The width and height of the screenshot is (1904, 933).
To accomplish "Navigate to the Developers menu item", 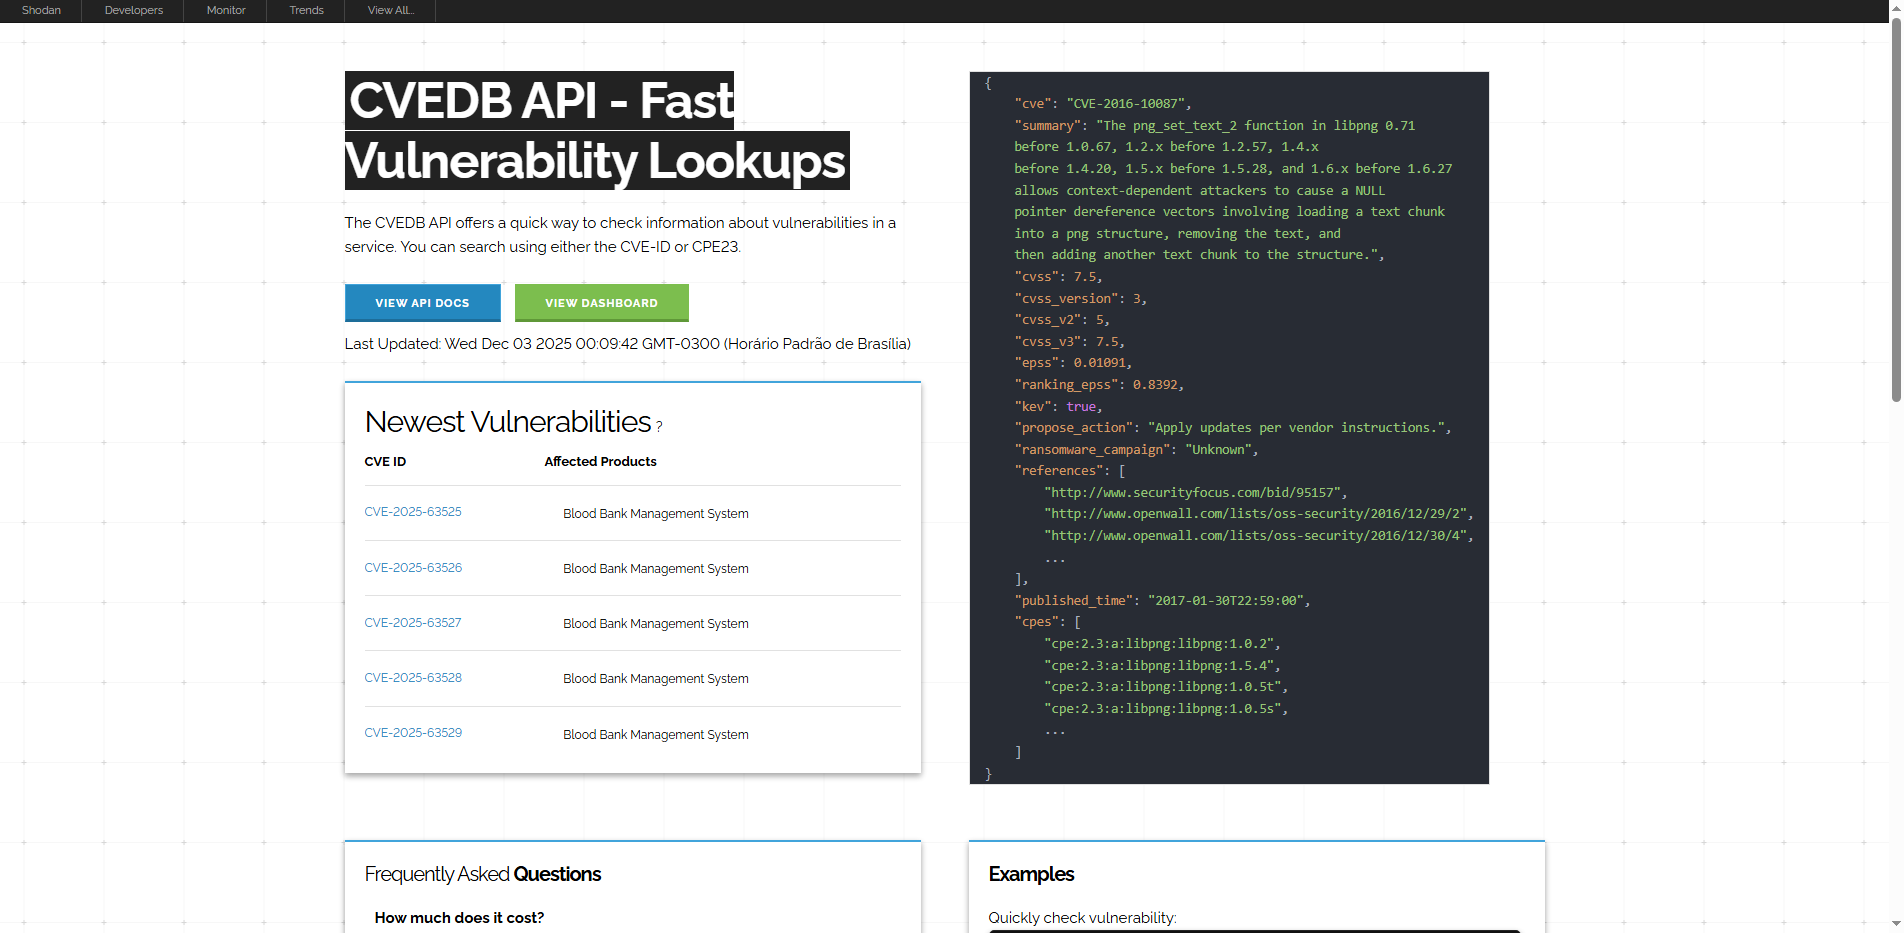I will (133, 10).
